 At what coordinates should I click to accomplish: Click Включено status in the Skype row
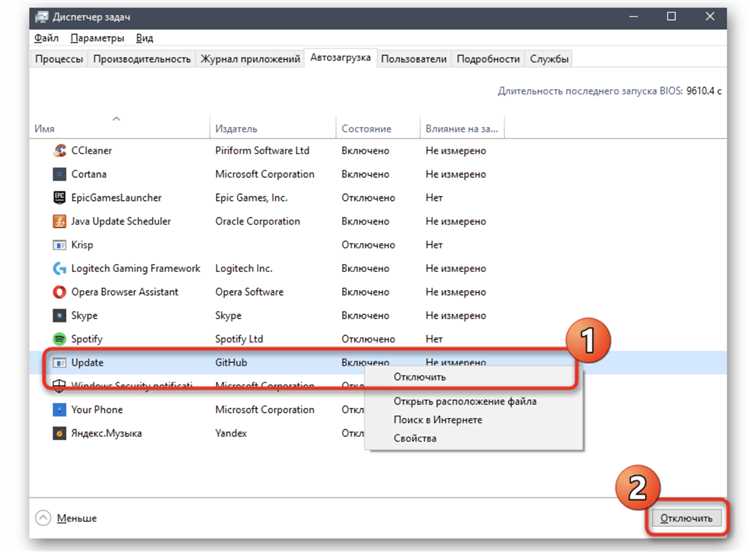click(x=365, y=316)
